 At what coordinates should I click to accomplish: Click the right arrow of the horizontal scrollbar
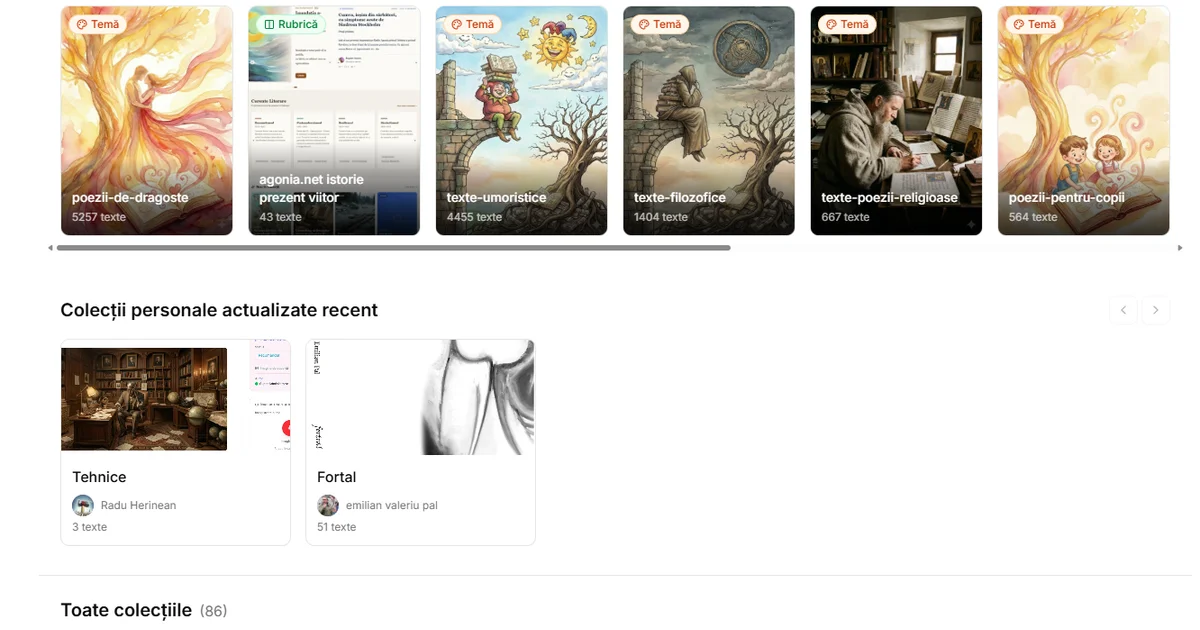pyautogui.click(x=1180, y=248)
